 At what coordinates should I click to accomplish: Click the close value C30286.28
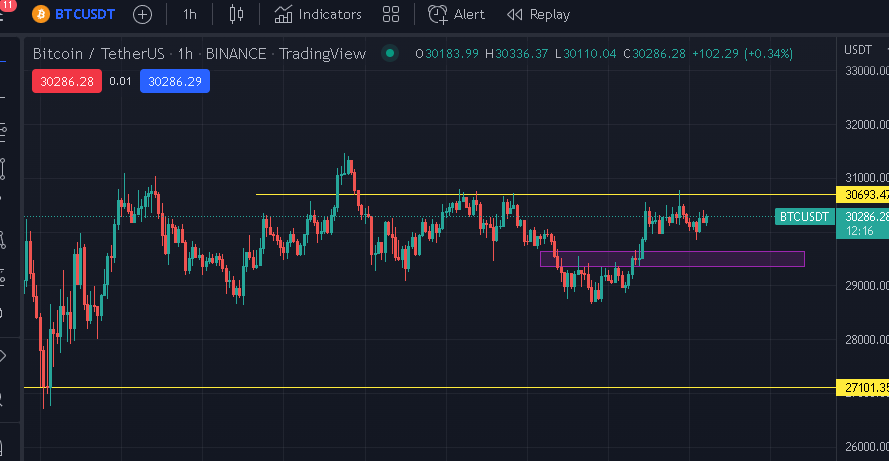coord(655,54)
